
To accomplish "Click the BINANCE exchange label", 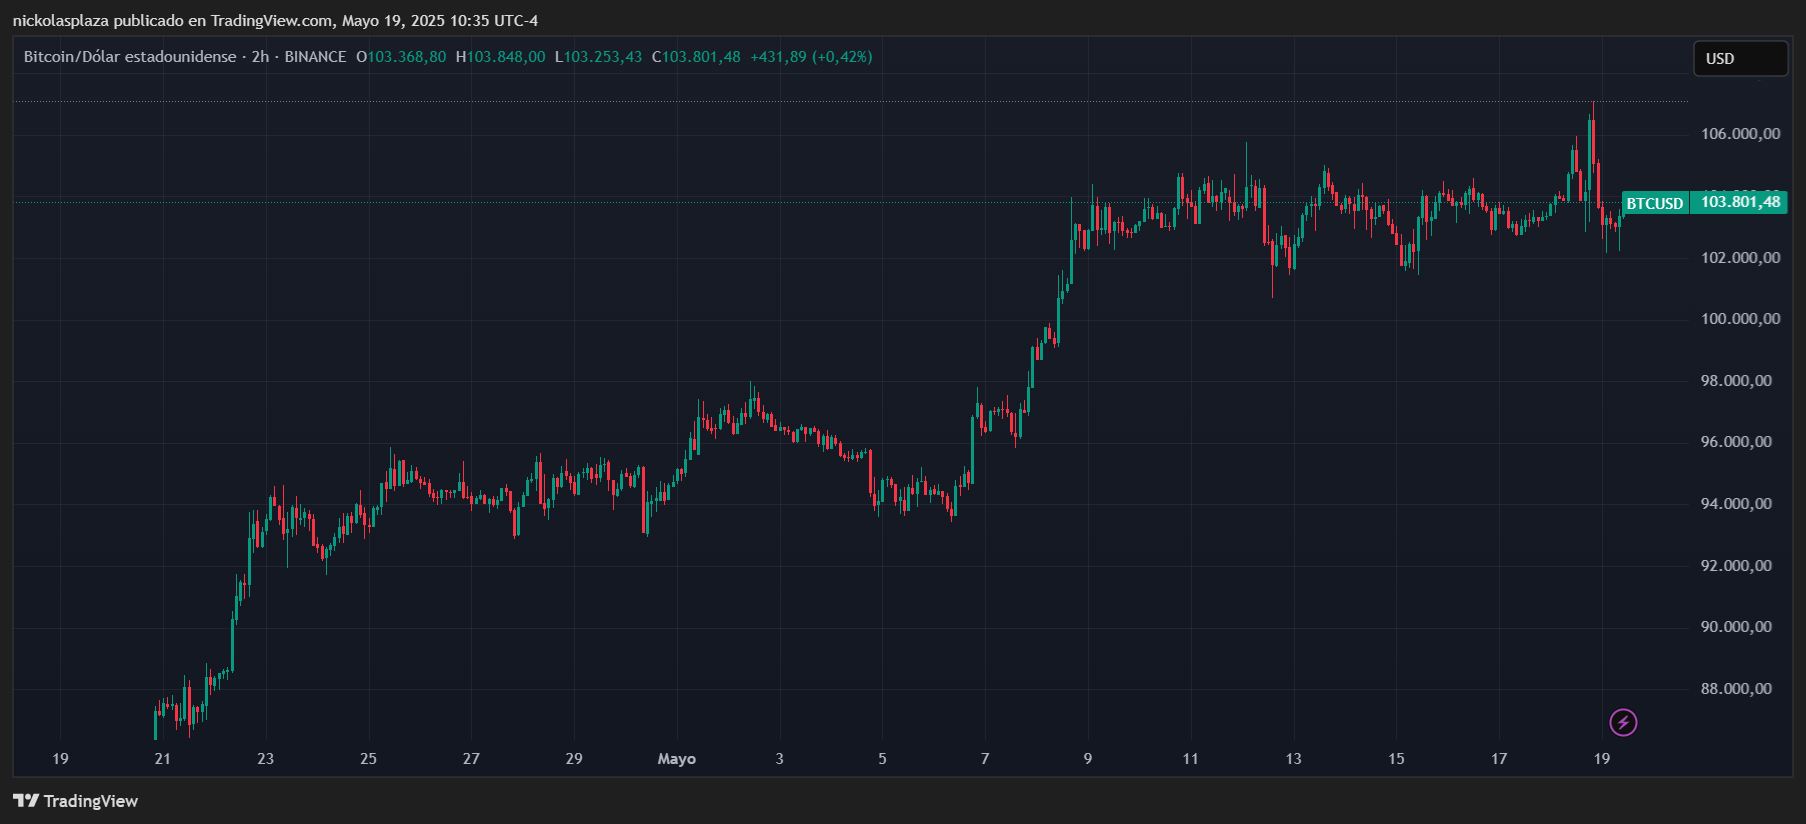I will click(x=315, y=57).
